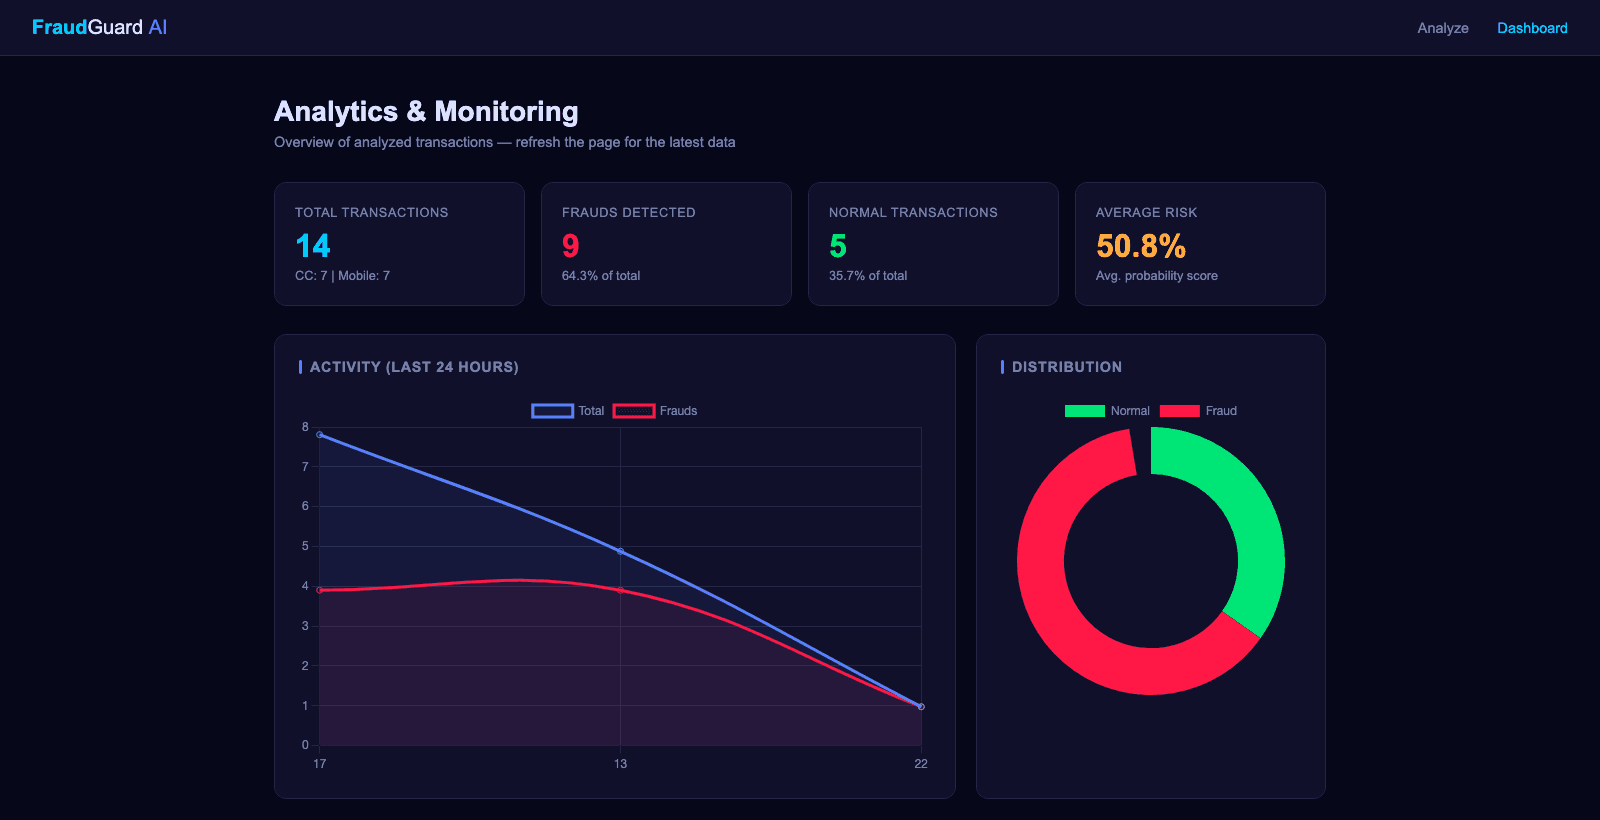Screen dimensions: 1600x820
Task: Click the "35.7% of total" text
Action: coord(868,276)
